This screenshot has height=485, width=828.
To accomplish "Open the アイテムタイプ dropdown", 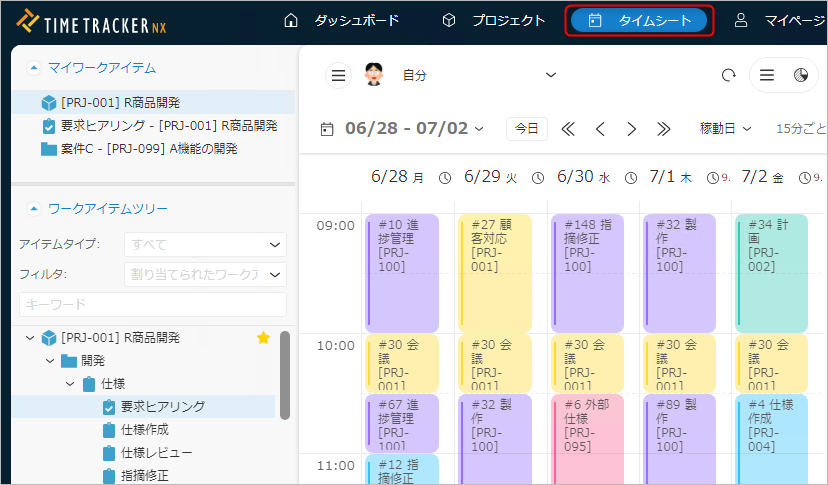I will [205, 244].
